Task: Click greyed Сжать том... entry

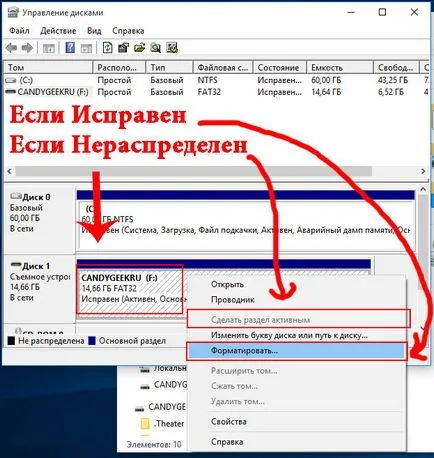Action: 234,386
